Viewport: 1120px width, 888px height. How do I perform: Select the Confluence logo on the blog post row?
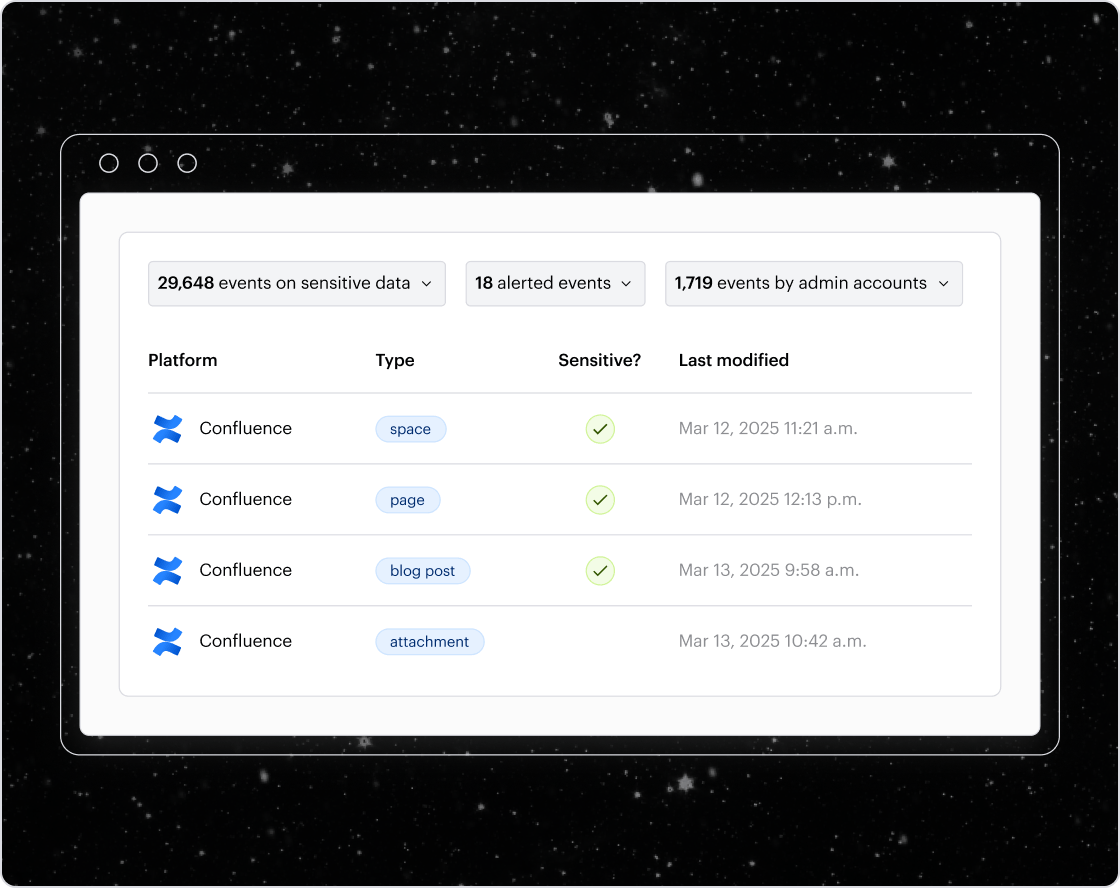(x=167, y=570)
